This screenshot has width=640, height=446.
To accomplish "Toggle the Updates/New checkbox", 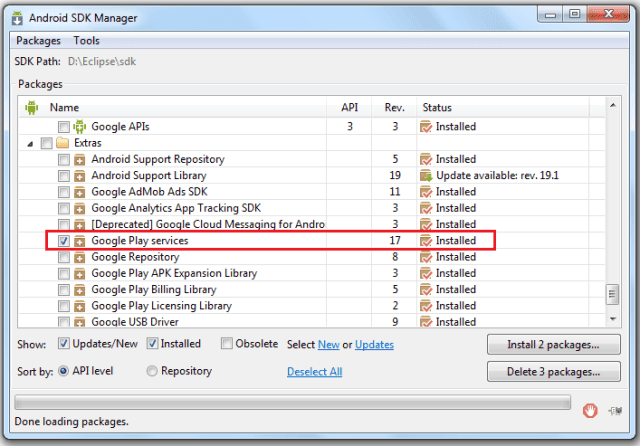I will (64, 344).
